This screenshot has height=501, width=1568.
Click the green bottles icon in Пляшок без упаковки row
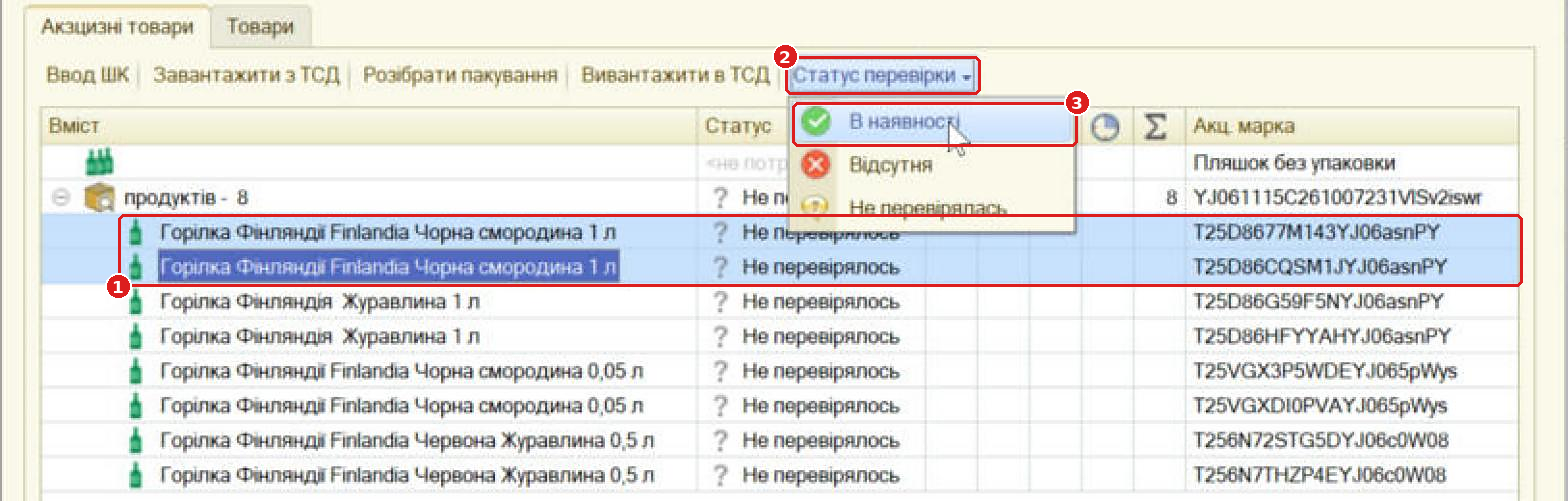[x=97, y=161]
